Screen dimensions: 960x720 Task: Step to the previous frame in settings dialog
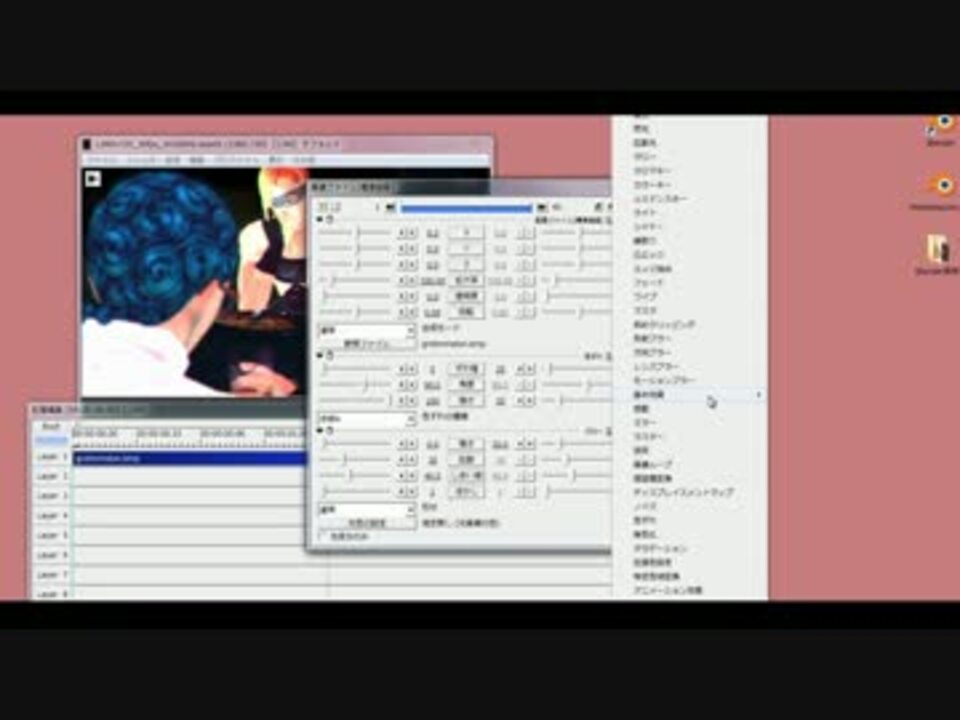coord(390,208)
